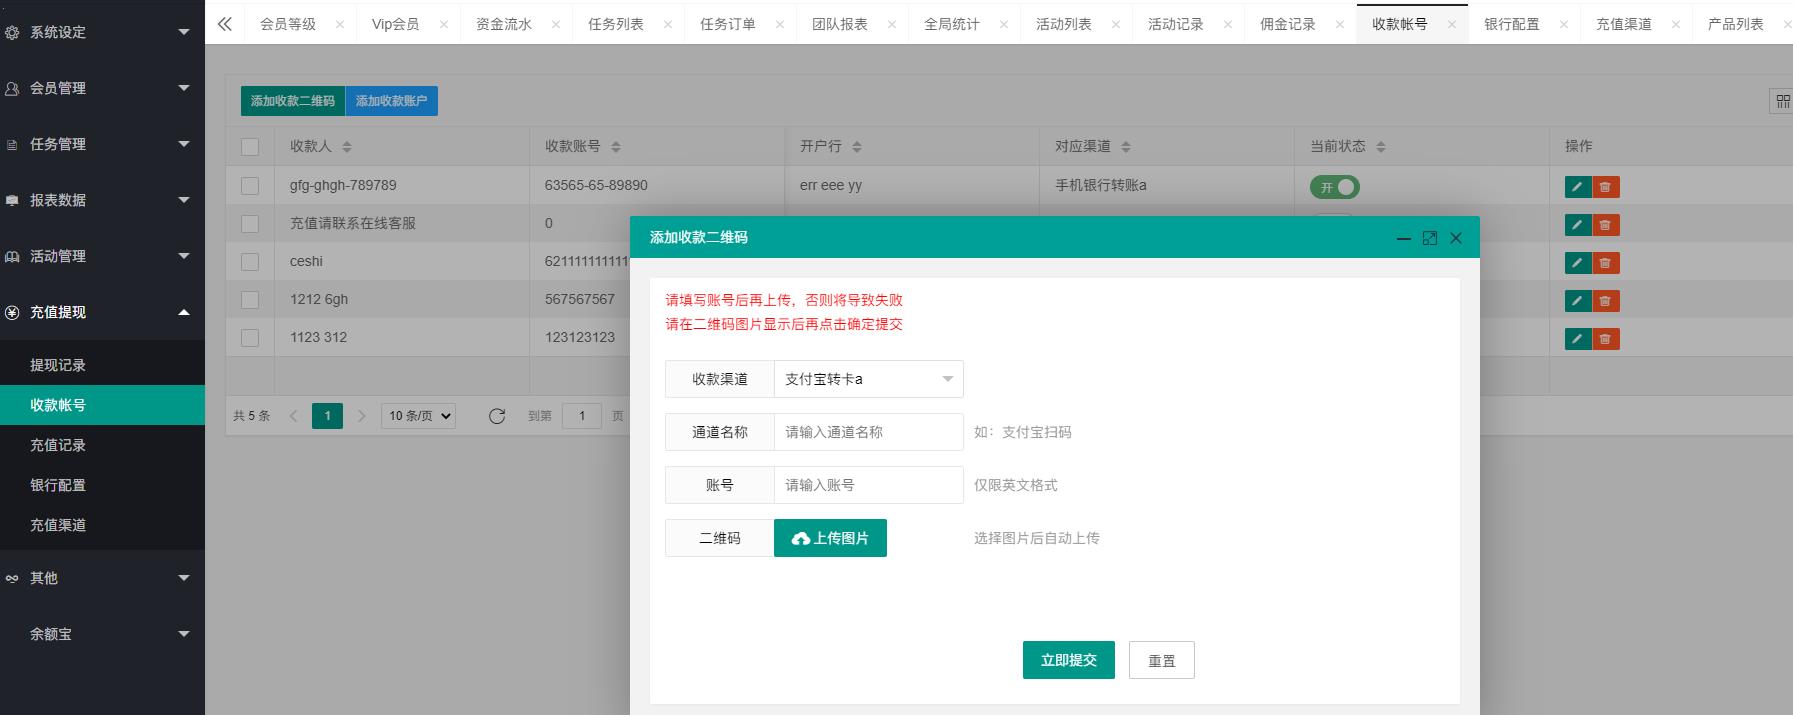Click the edit pencil icon for gfg-ghgh-789789
The height and width of the screenshot is (715, 1793).
coord(1577,187)
